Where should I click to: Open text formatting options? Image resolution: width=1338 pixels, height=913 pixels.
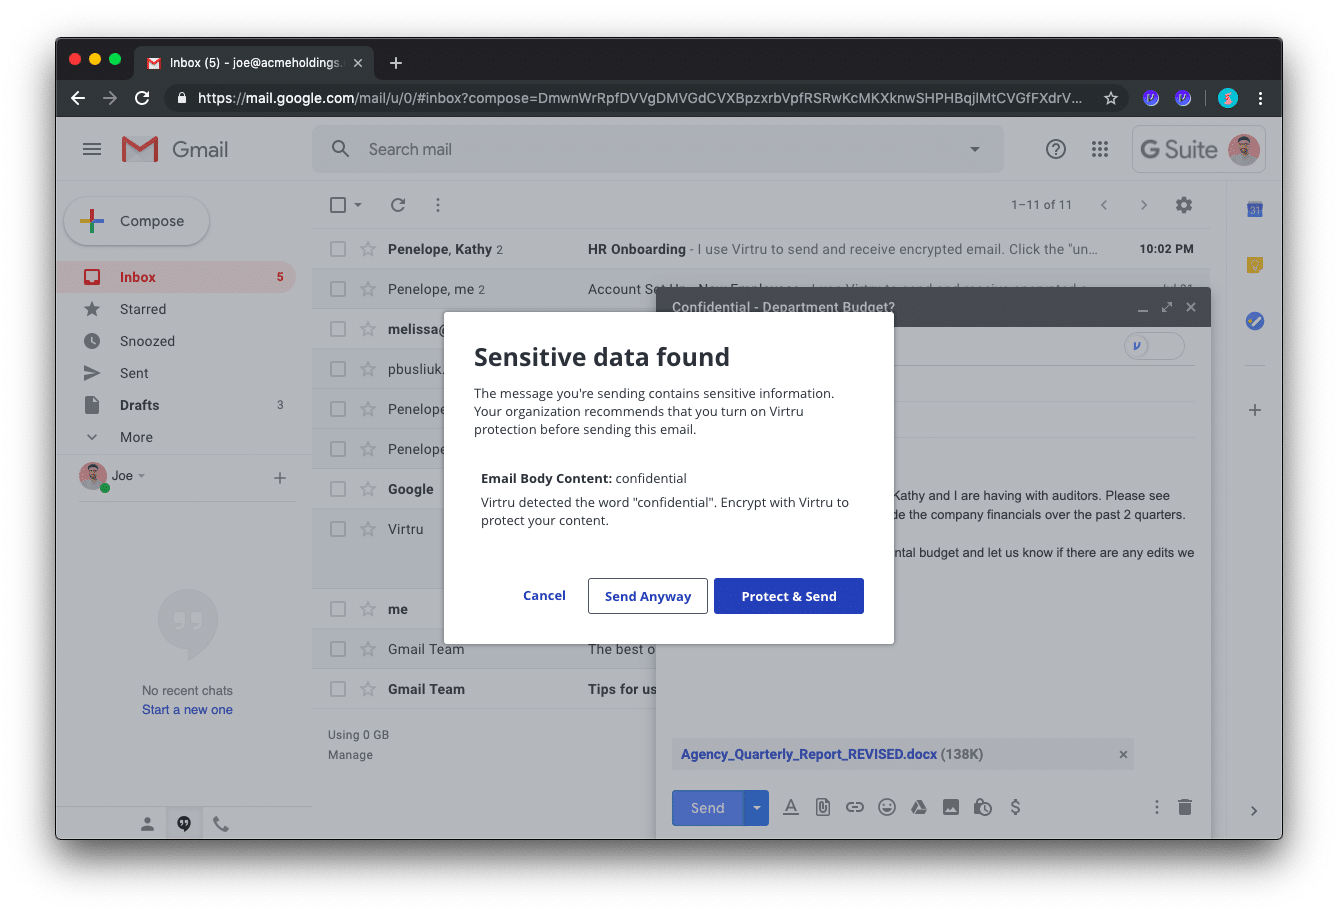tap(791, 807)
